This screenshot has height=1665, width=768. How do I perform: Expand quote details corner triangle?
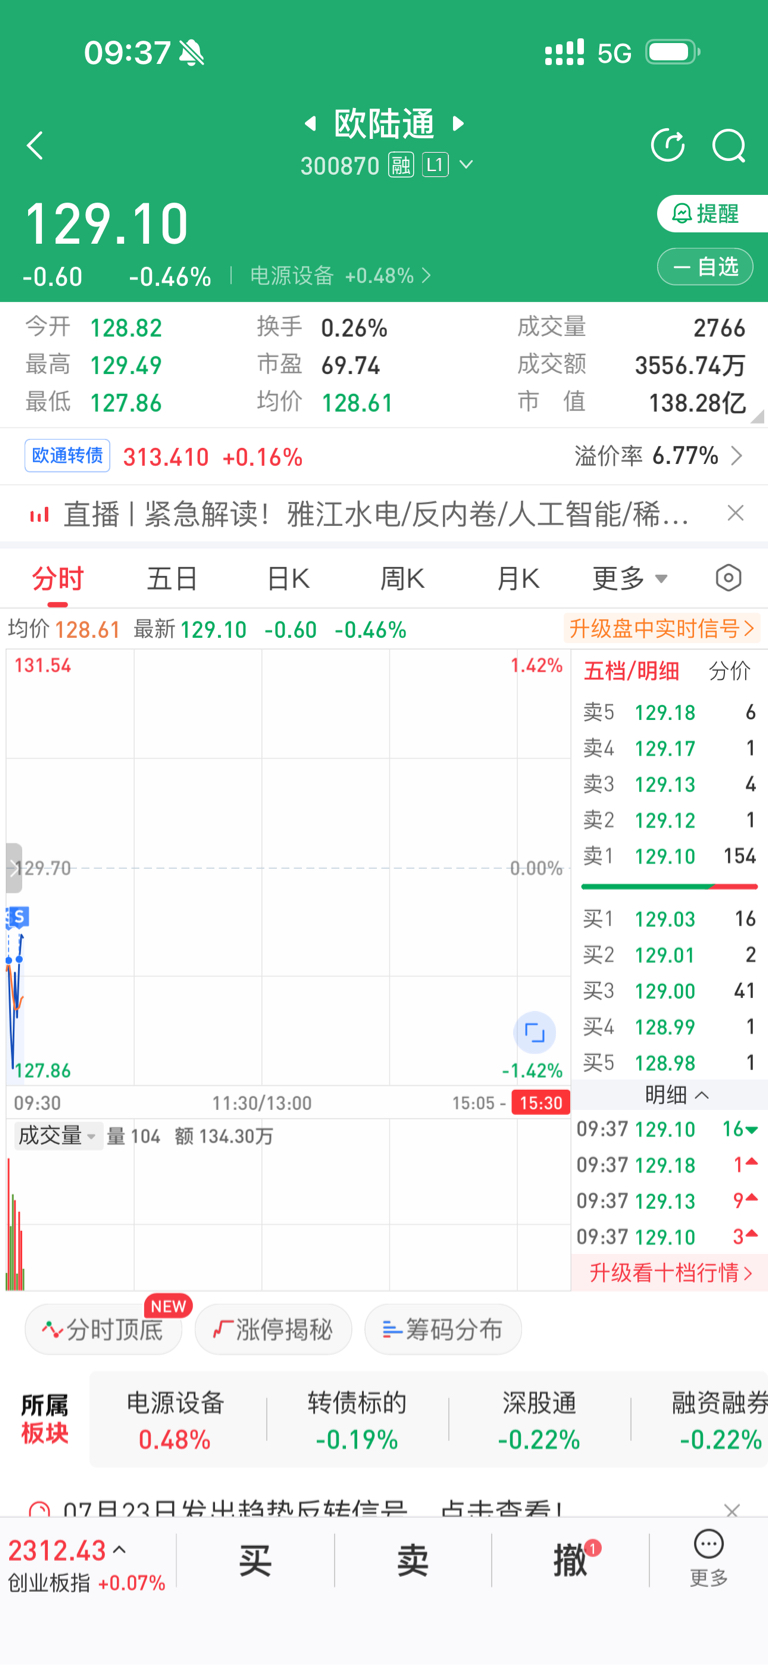pos(757,416)
